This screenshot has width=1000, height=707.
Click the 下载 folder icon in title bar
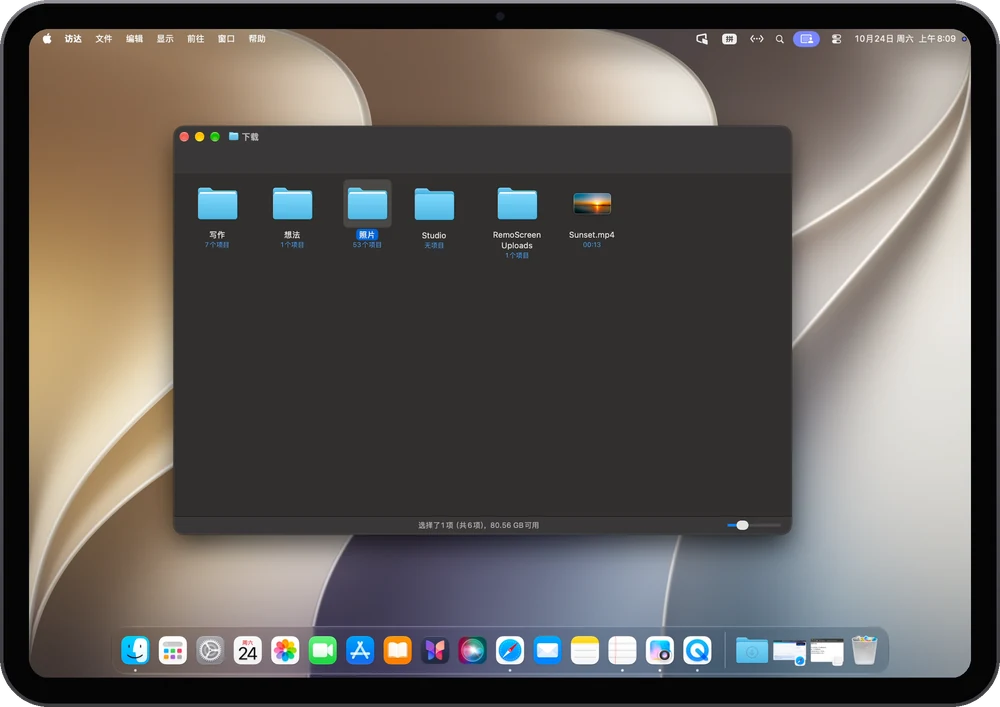click(233, 136)
